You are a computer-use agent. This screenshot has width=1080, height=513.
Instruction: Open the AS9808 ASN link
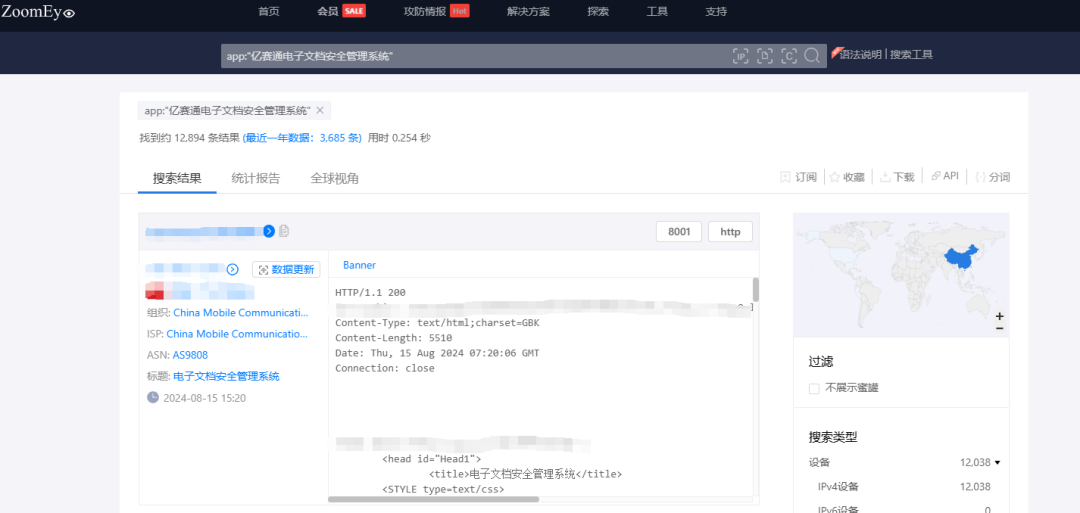[190, 355]
